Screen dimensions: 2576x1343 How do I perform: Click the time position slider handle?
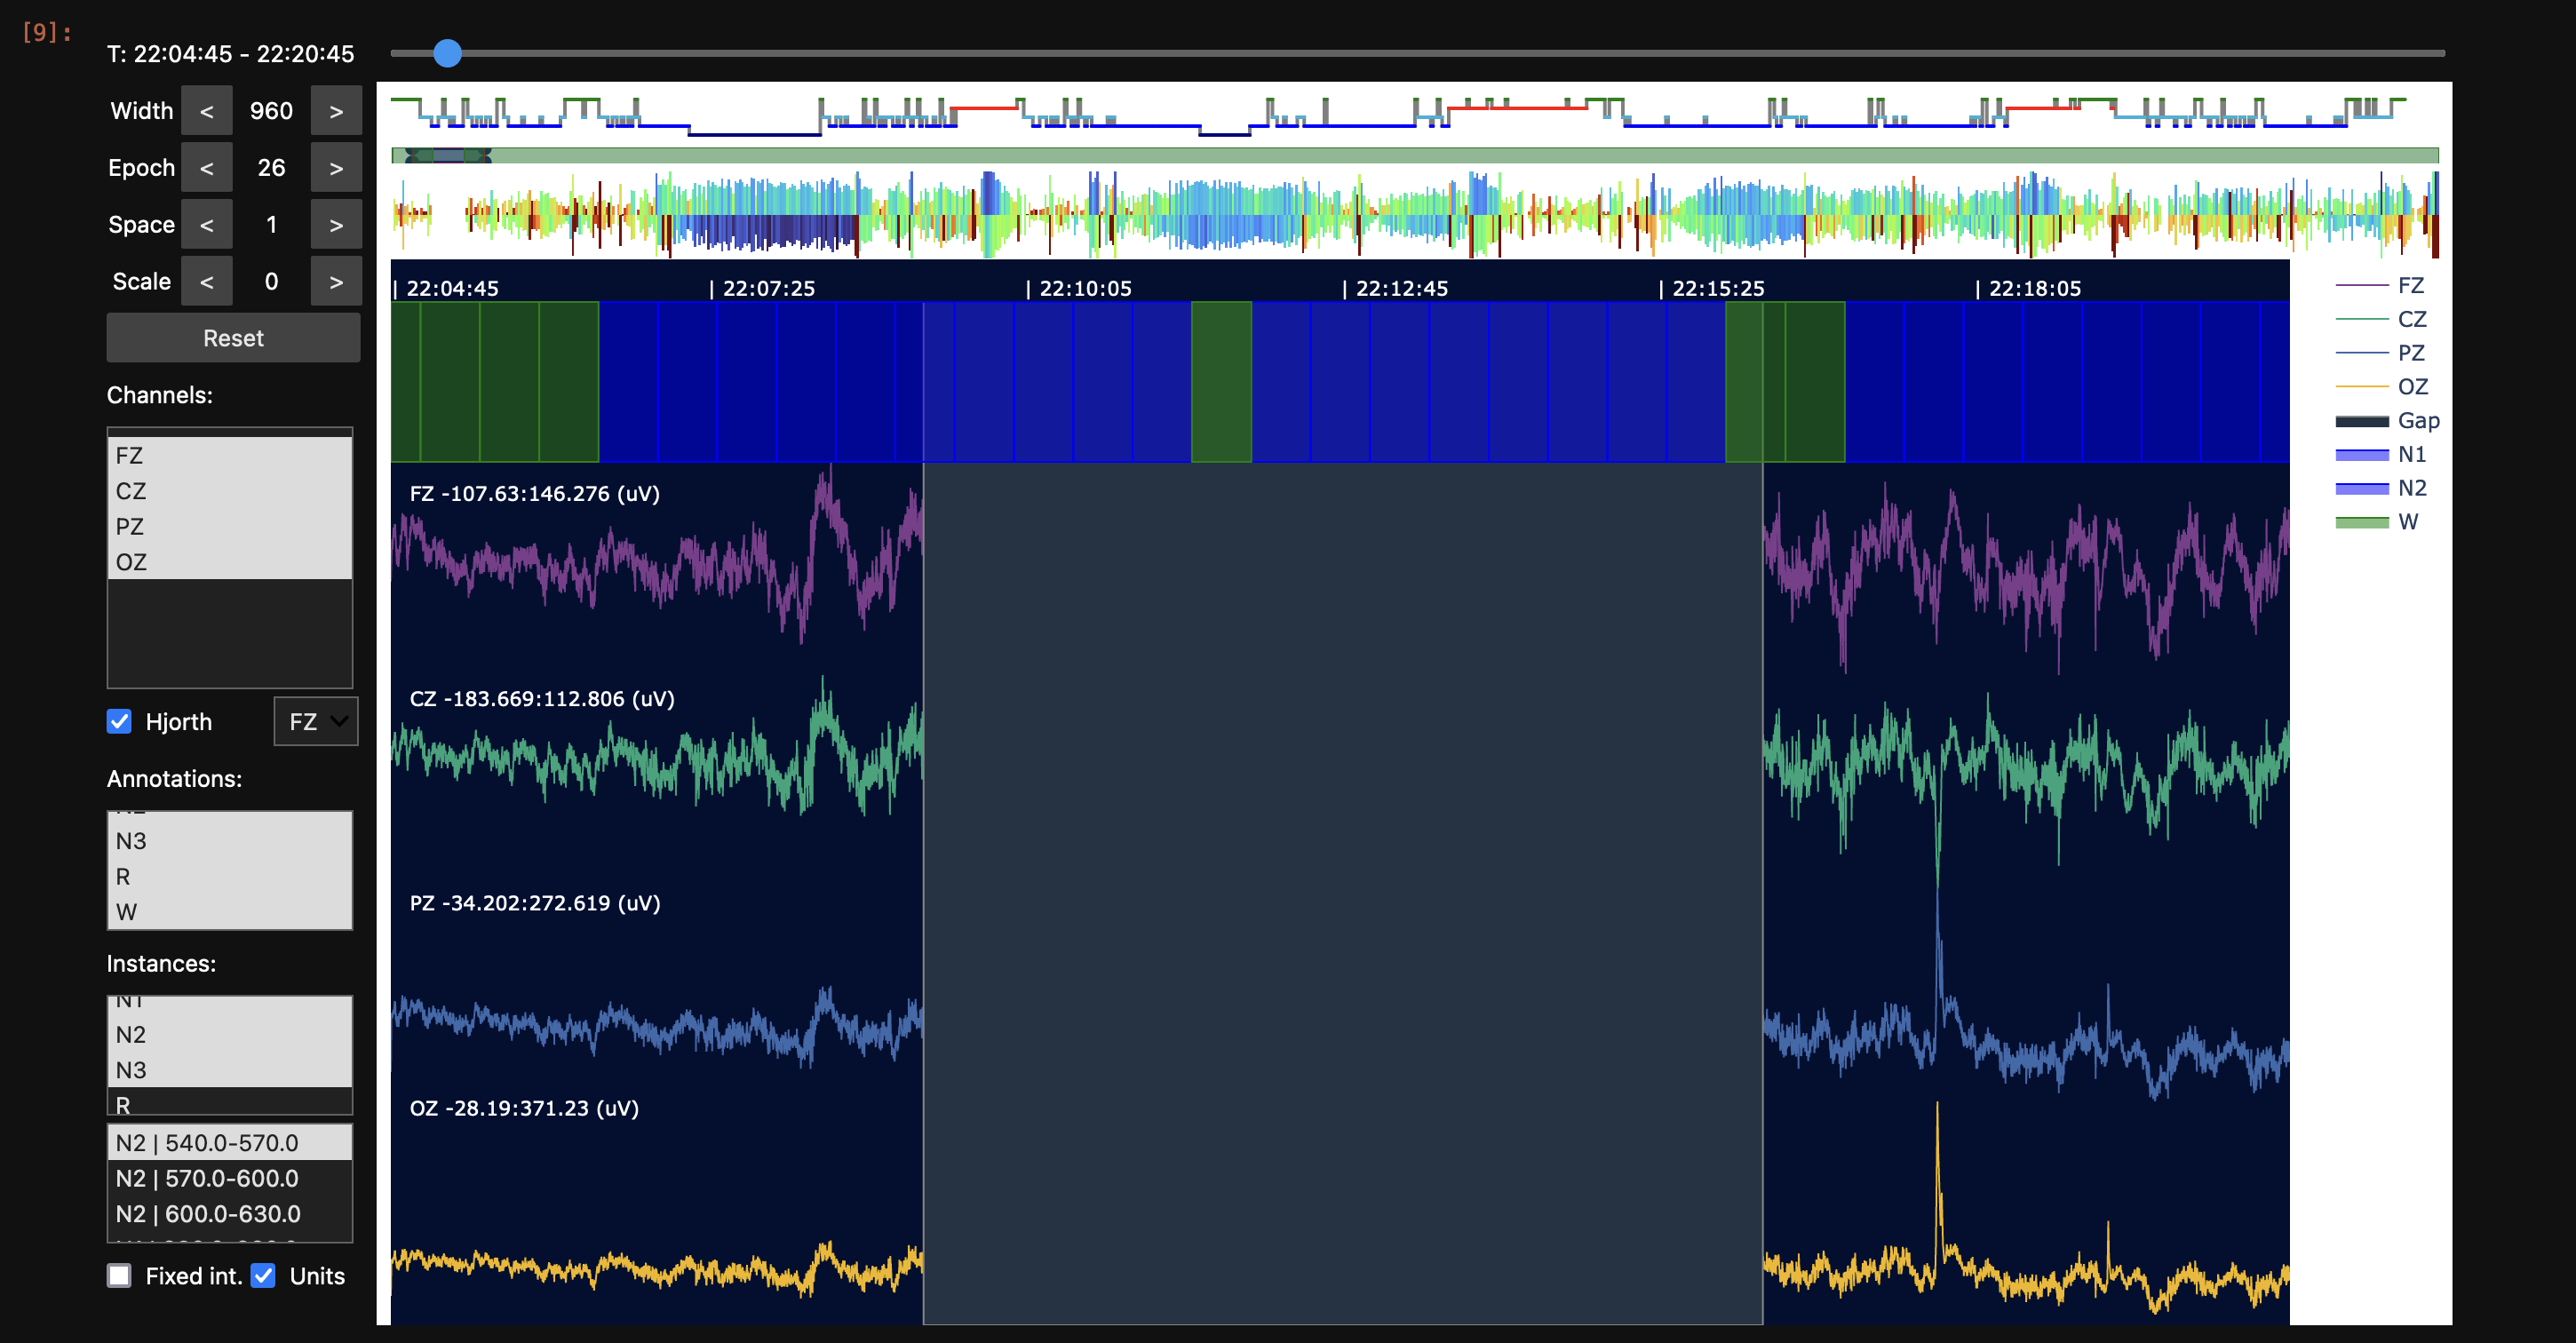coord(447,53)
